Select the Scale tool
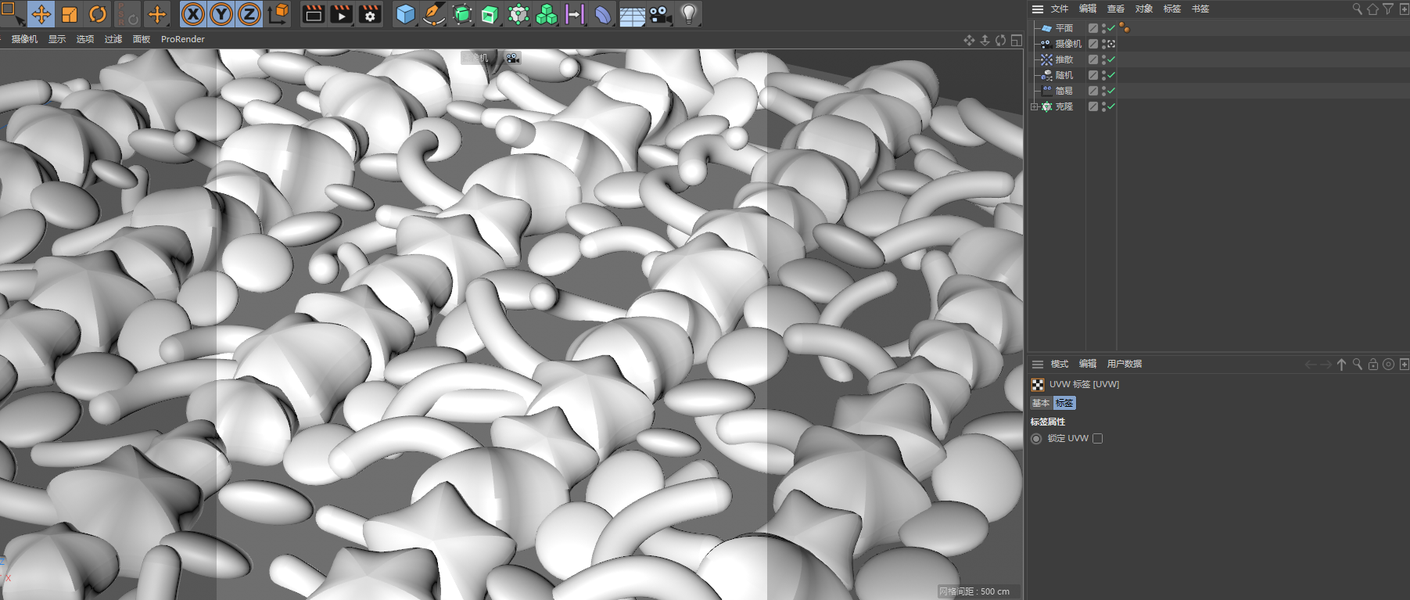Screen dimensions: 1410x600 click(x=69, y=14)
